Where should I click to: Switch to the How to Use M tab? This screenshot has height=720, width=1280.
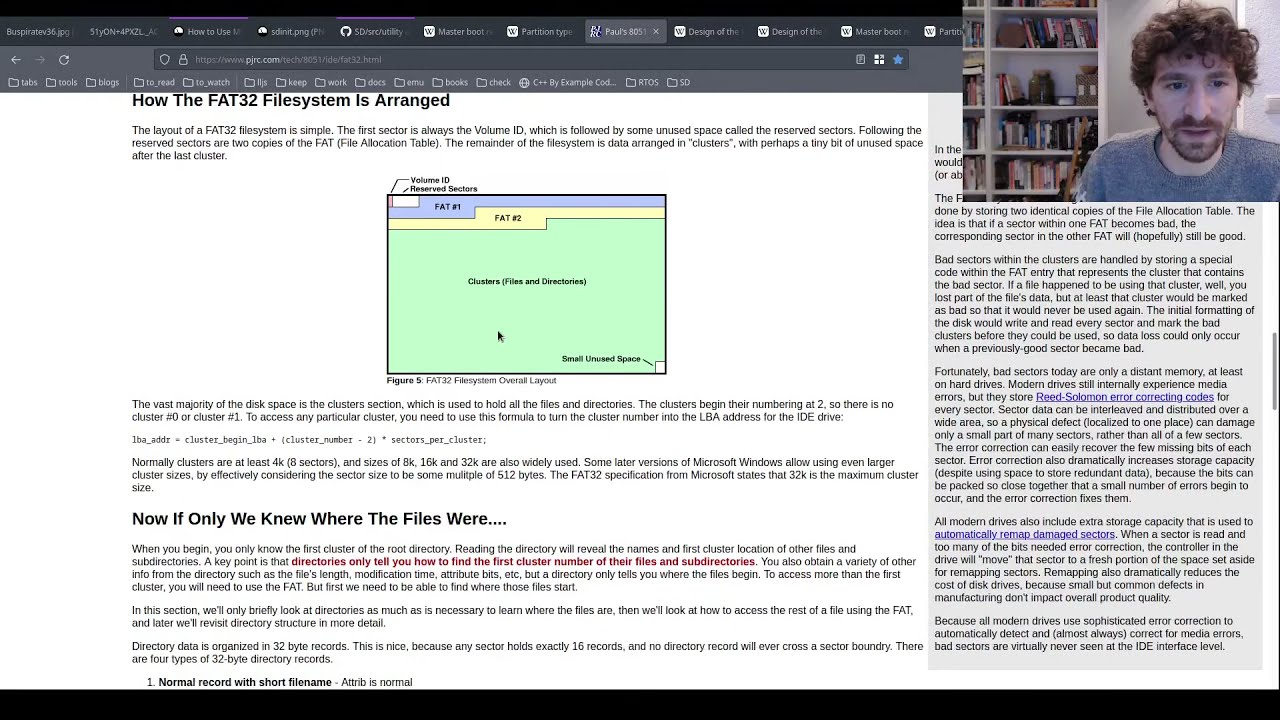point(207,32)
